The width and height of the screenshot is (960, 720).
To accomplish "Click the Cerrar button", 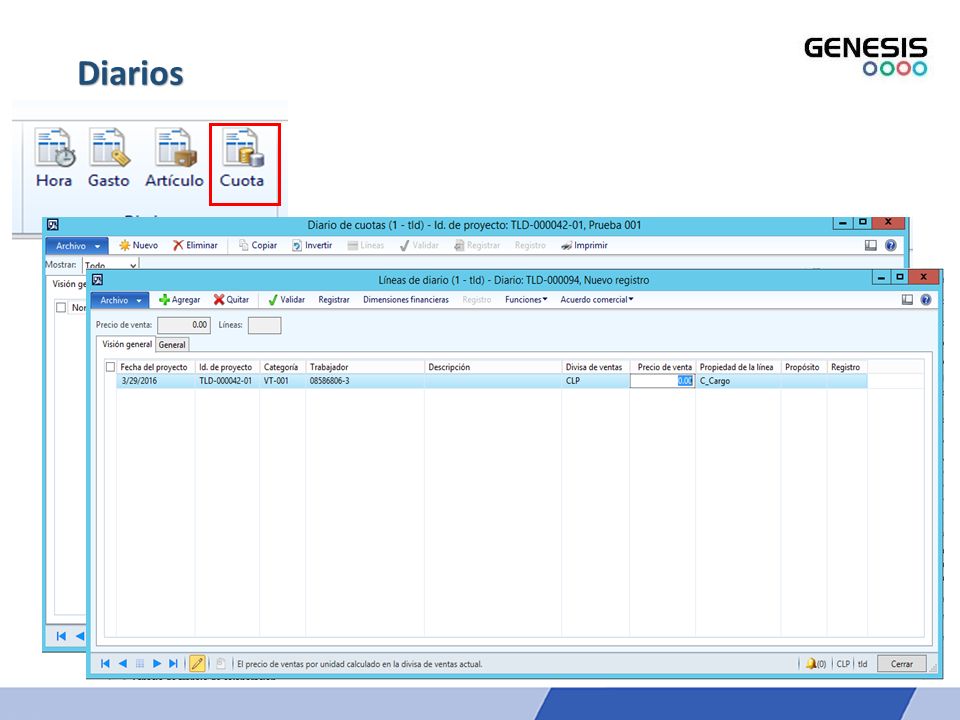I will pyautogui.click(x=901, y=664).
